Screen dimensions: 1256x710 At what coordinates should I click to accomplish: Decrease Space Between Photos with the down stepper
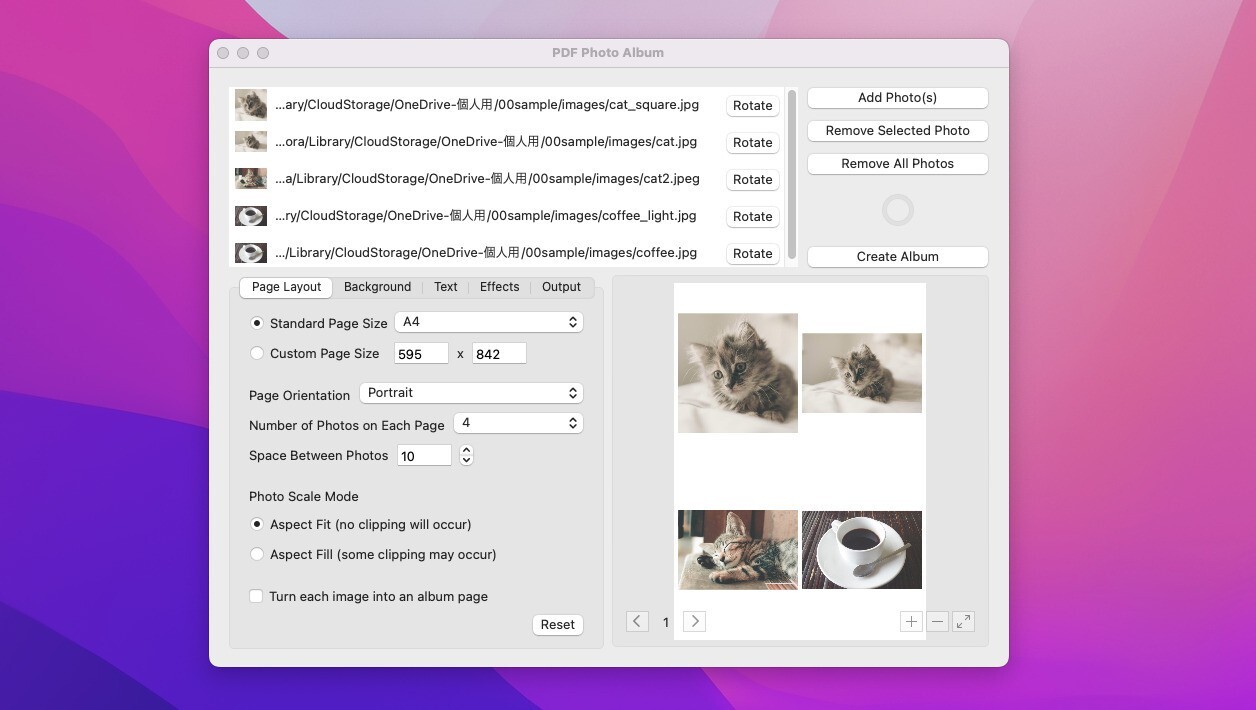click(466, 460)
